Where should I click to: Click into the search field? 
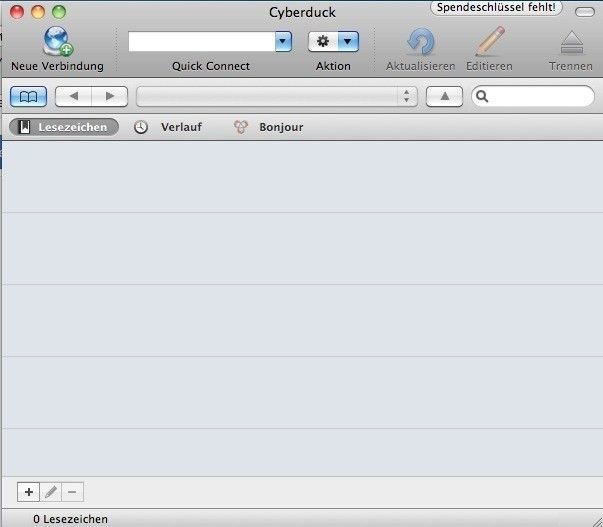point(533,96)
